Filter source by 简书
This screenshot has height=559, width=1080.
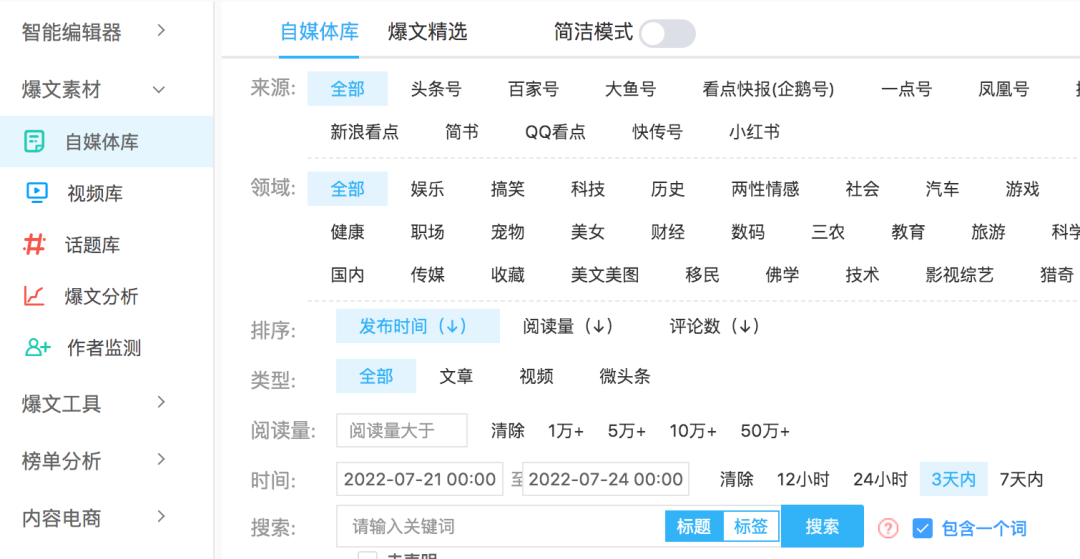click(461, 131)
